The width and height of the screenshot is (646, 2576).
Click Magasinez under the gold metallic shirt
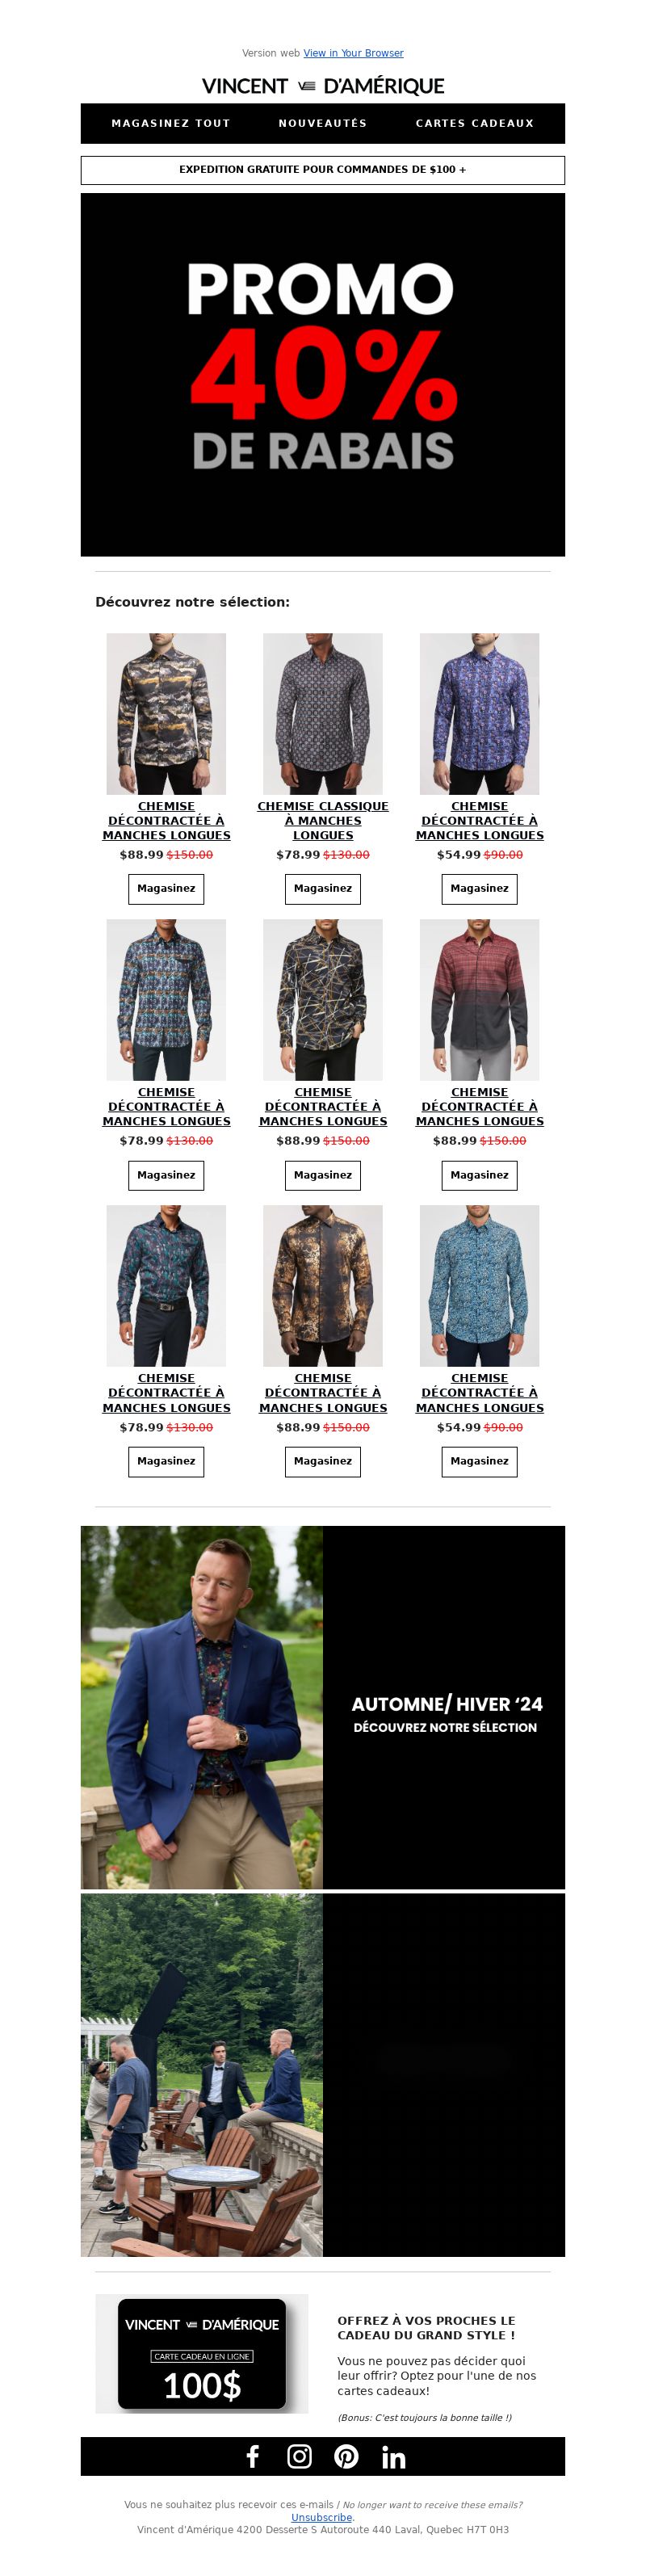(323, 1461)
